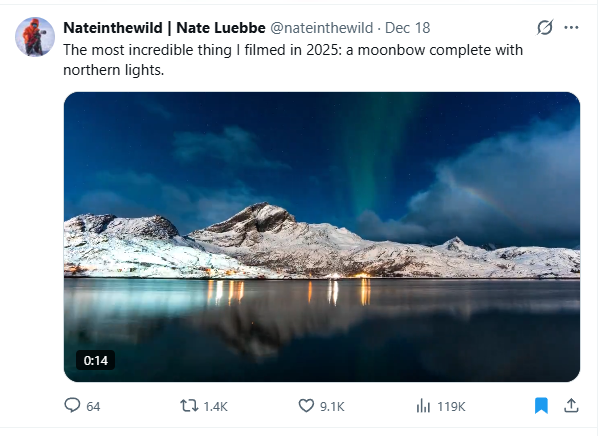Viewport: 616px width, 436px height.
Task: Toggle the repost arrows icon
Action: coord(187,406)
